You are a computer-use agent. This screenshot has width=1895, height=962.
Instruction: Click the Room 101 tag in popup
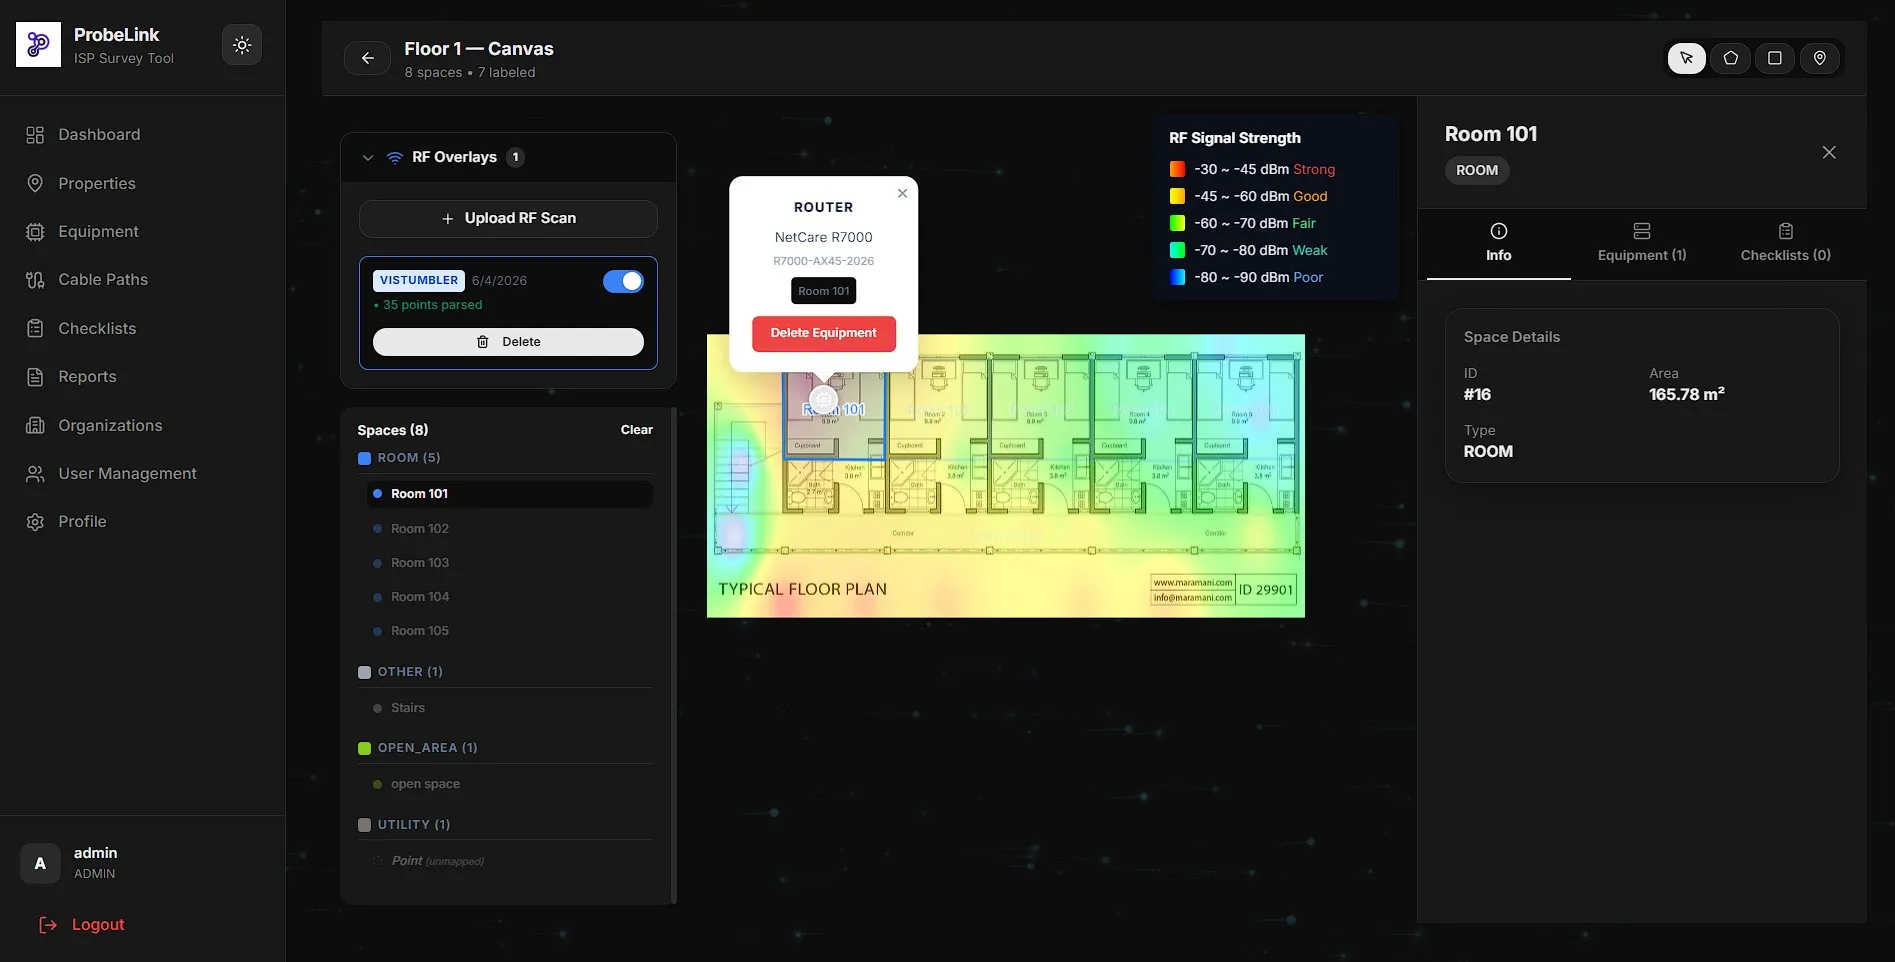[x=823, y=291]
